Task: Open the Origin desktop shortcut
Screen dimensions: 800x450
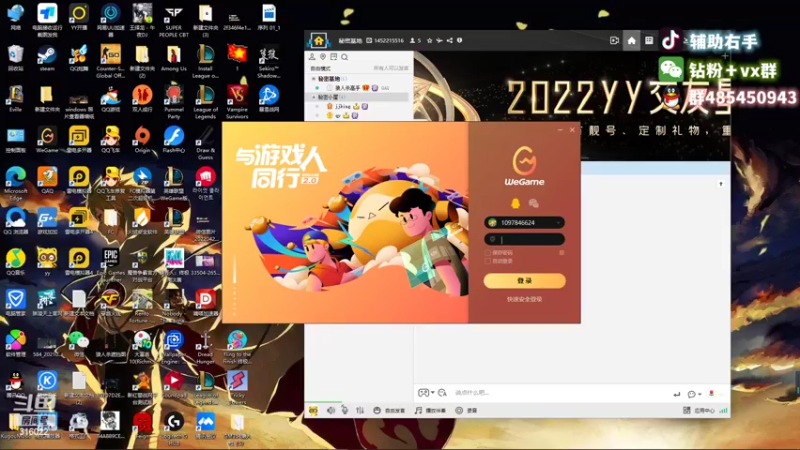Action: [142, 140]
